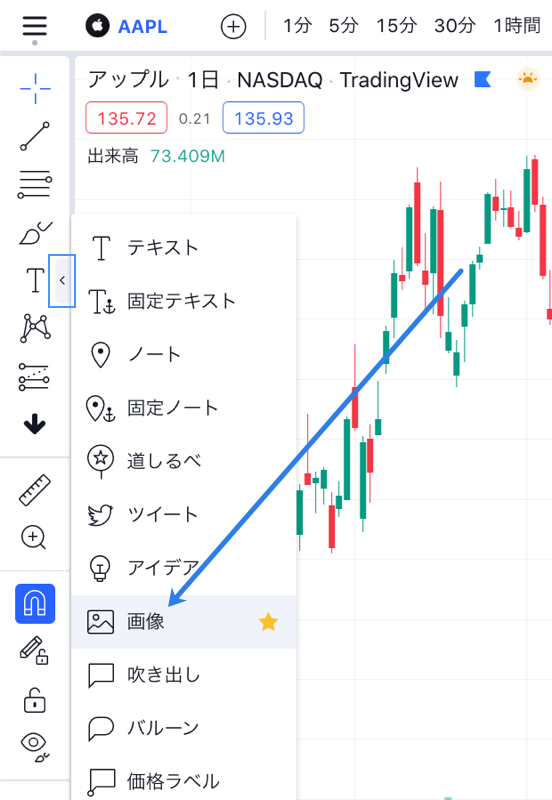
Task: Toggle stay in drawing mode
Action: (x=34, y=651)
